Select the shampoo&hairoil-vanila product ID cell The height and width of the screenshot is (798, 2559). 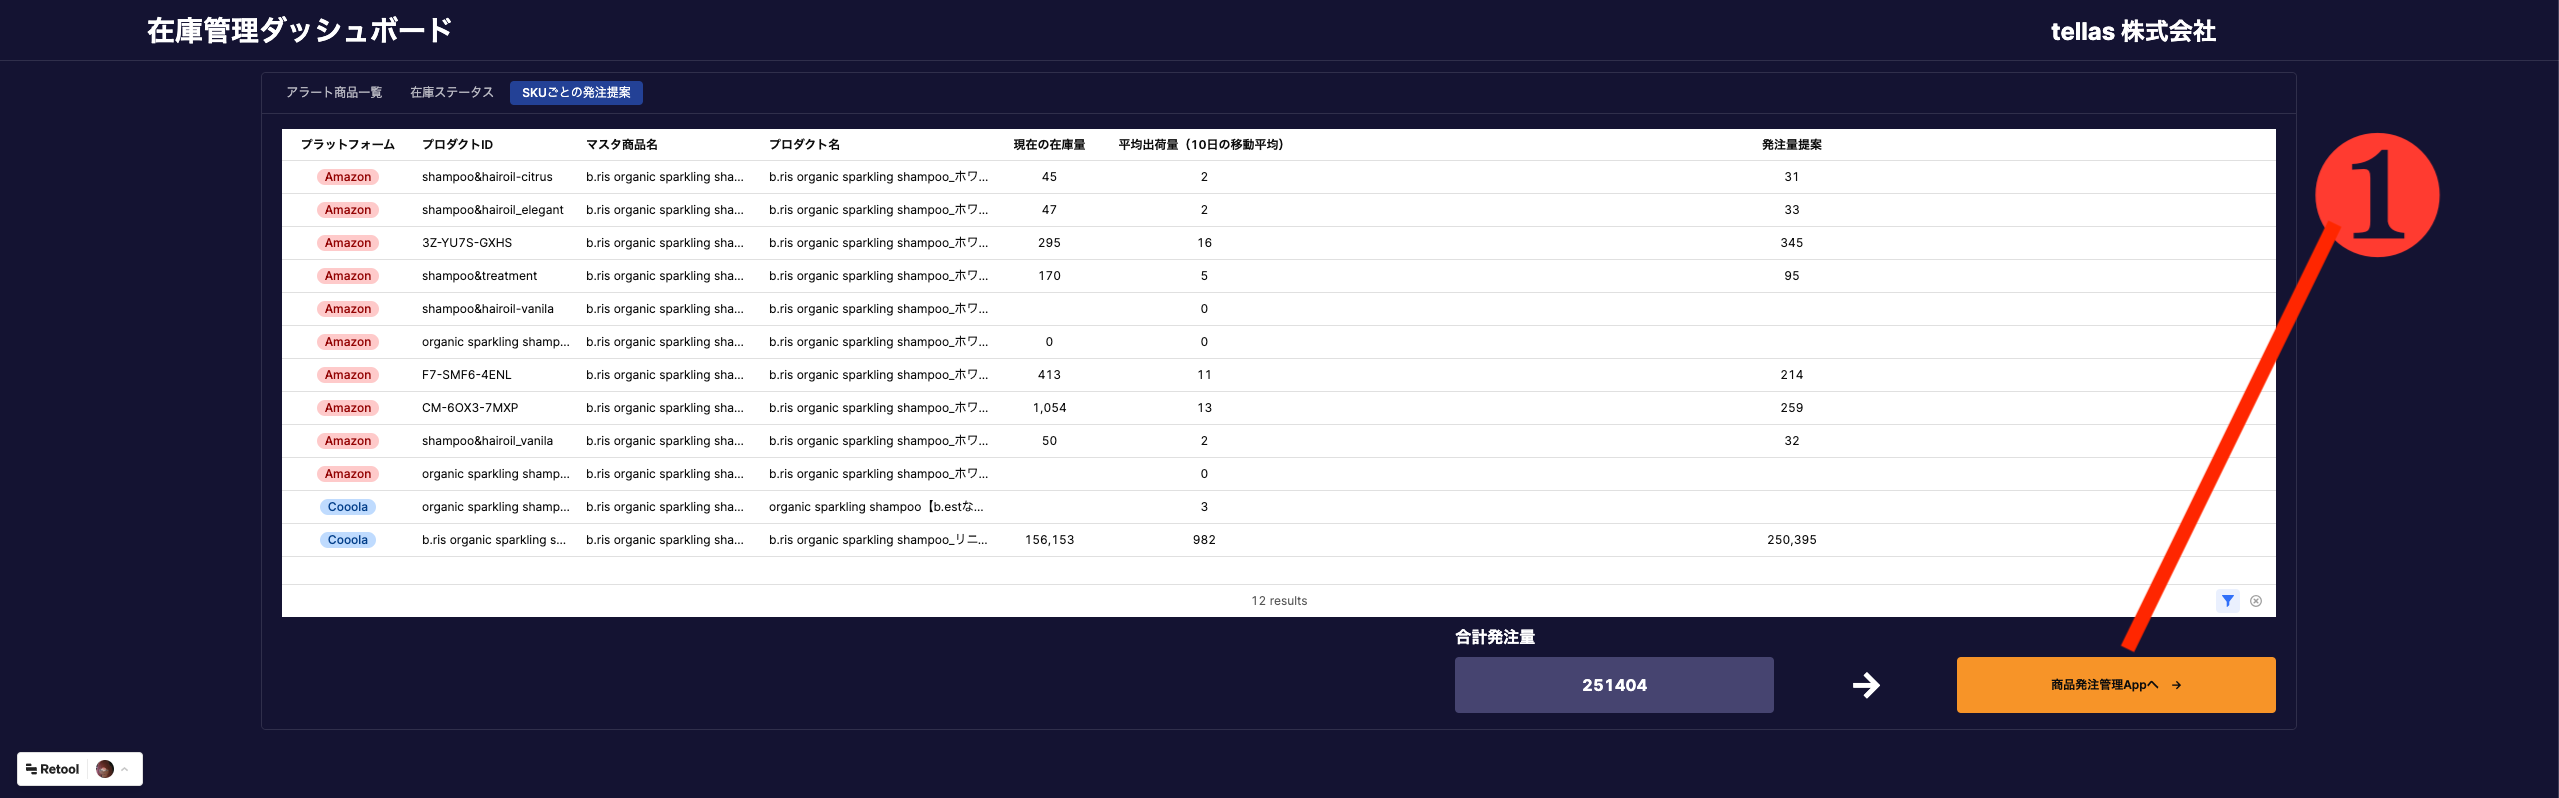click(487, 309)
